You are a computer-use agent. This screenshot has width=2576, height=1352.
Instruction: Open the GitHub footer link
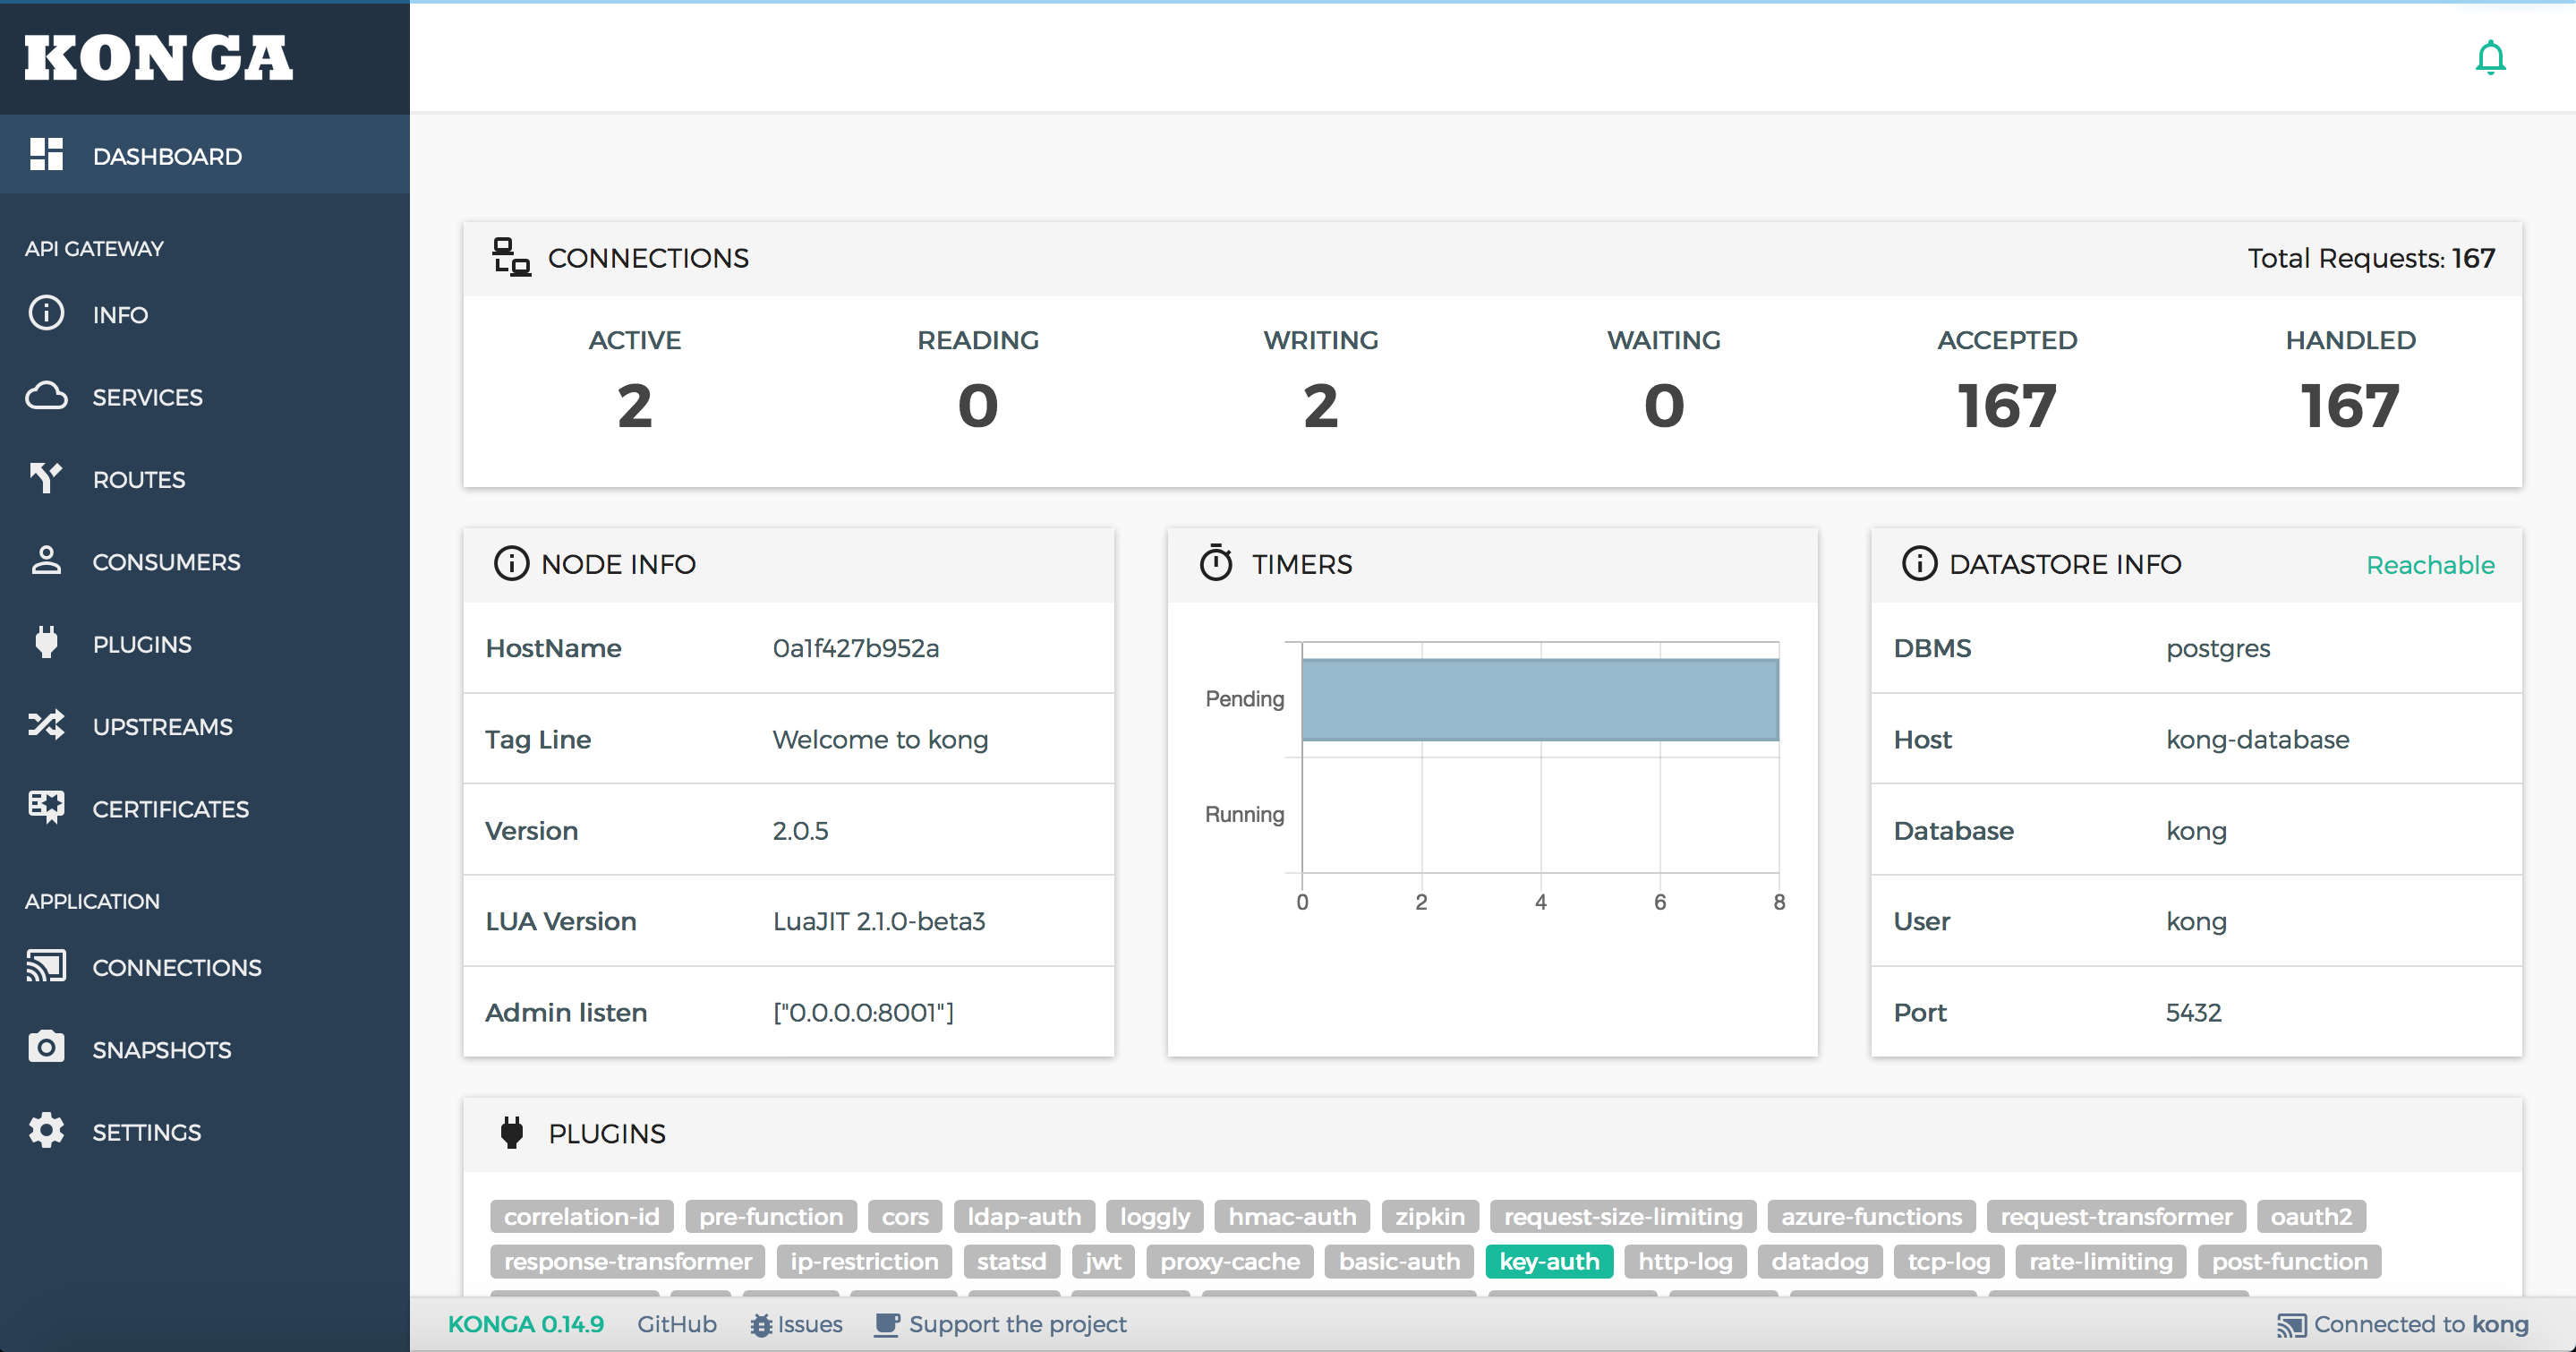point(676,1324)
